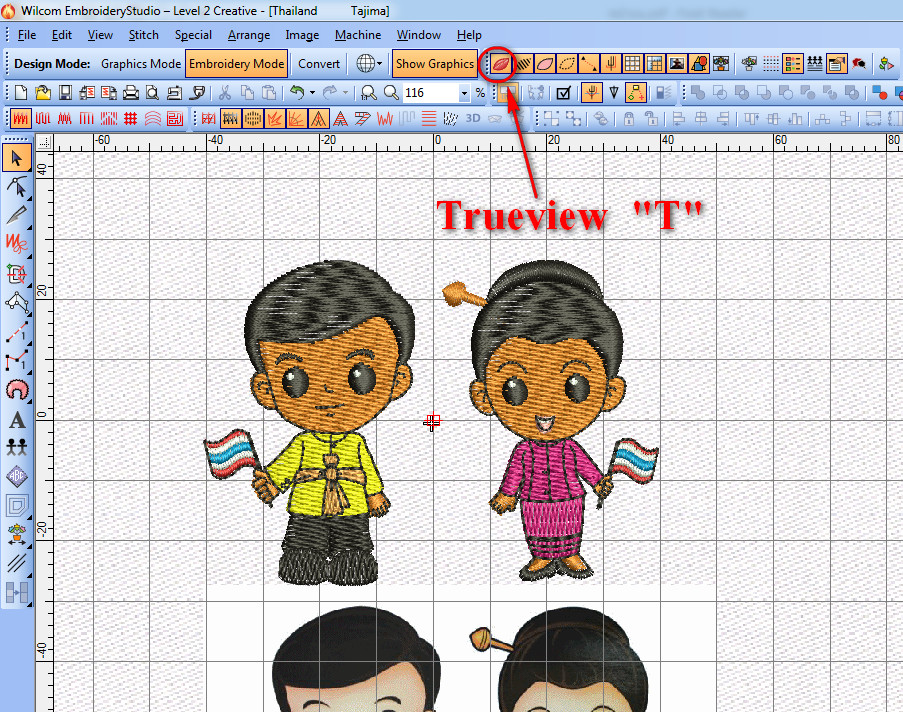
Task: Click the Options checkmark box icon
Action: [x=564, y=92]
